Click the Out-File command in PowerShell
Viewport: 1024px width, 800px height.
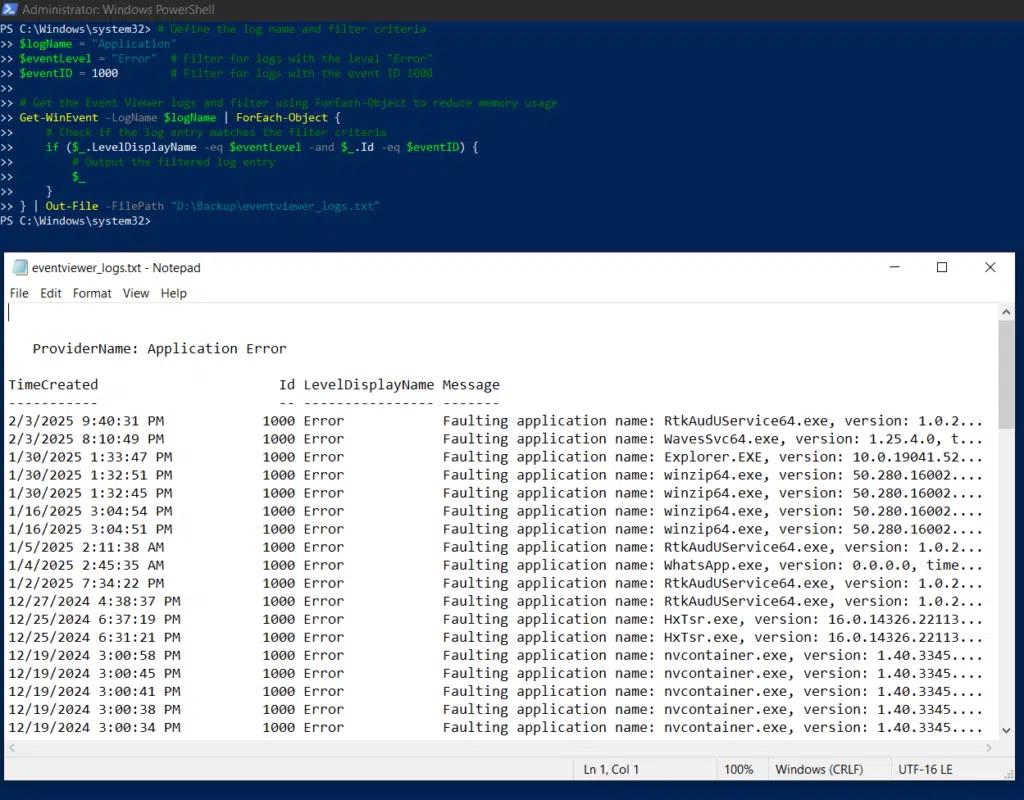(x=72, y=206)
